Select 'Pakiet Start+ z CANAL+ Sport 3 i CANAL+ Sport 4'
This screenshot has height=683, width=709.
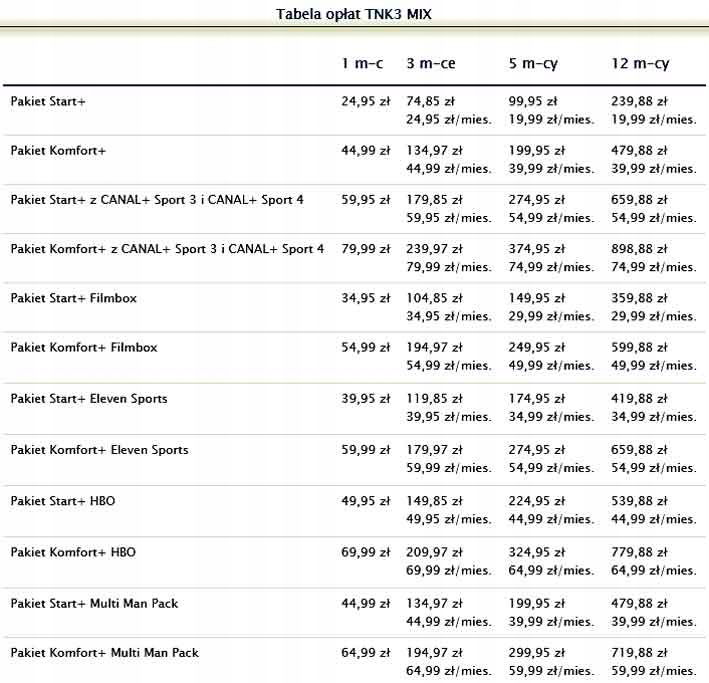pyautogui.click(x=157, y=199)
